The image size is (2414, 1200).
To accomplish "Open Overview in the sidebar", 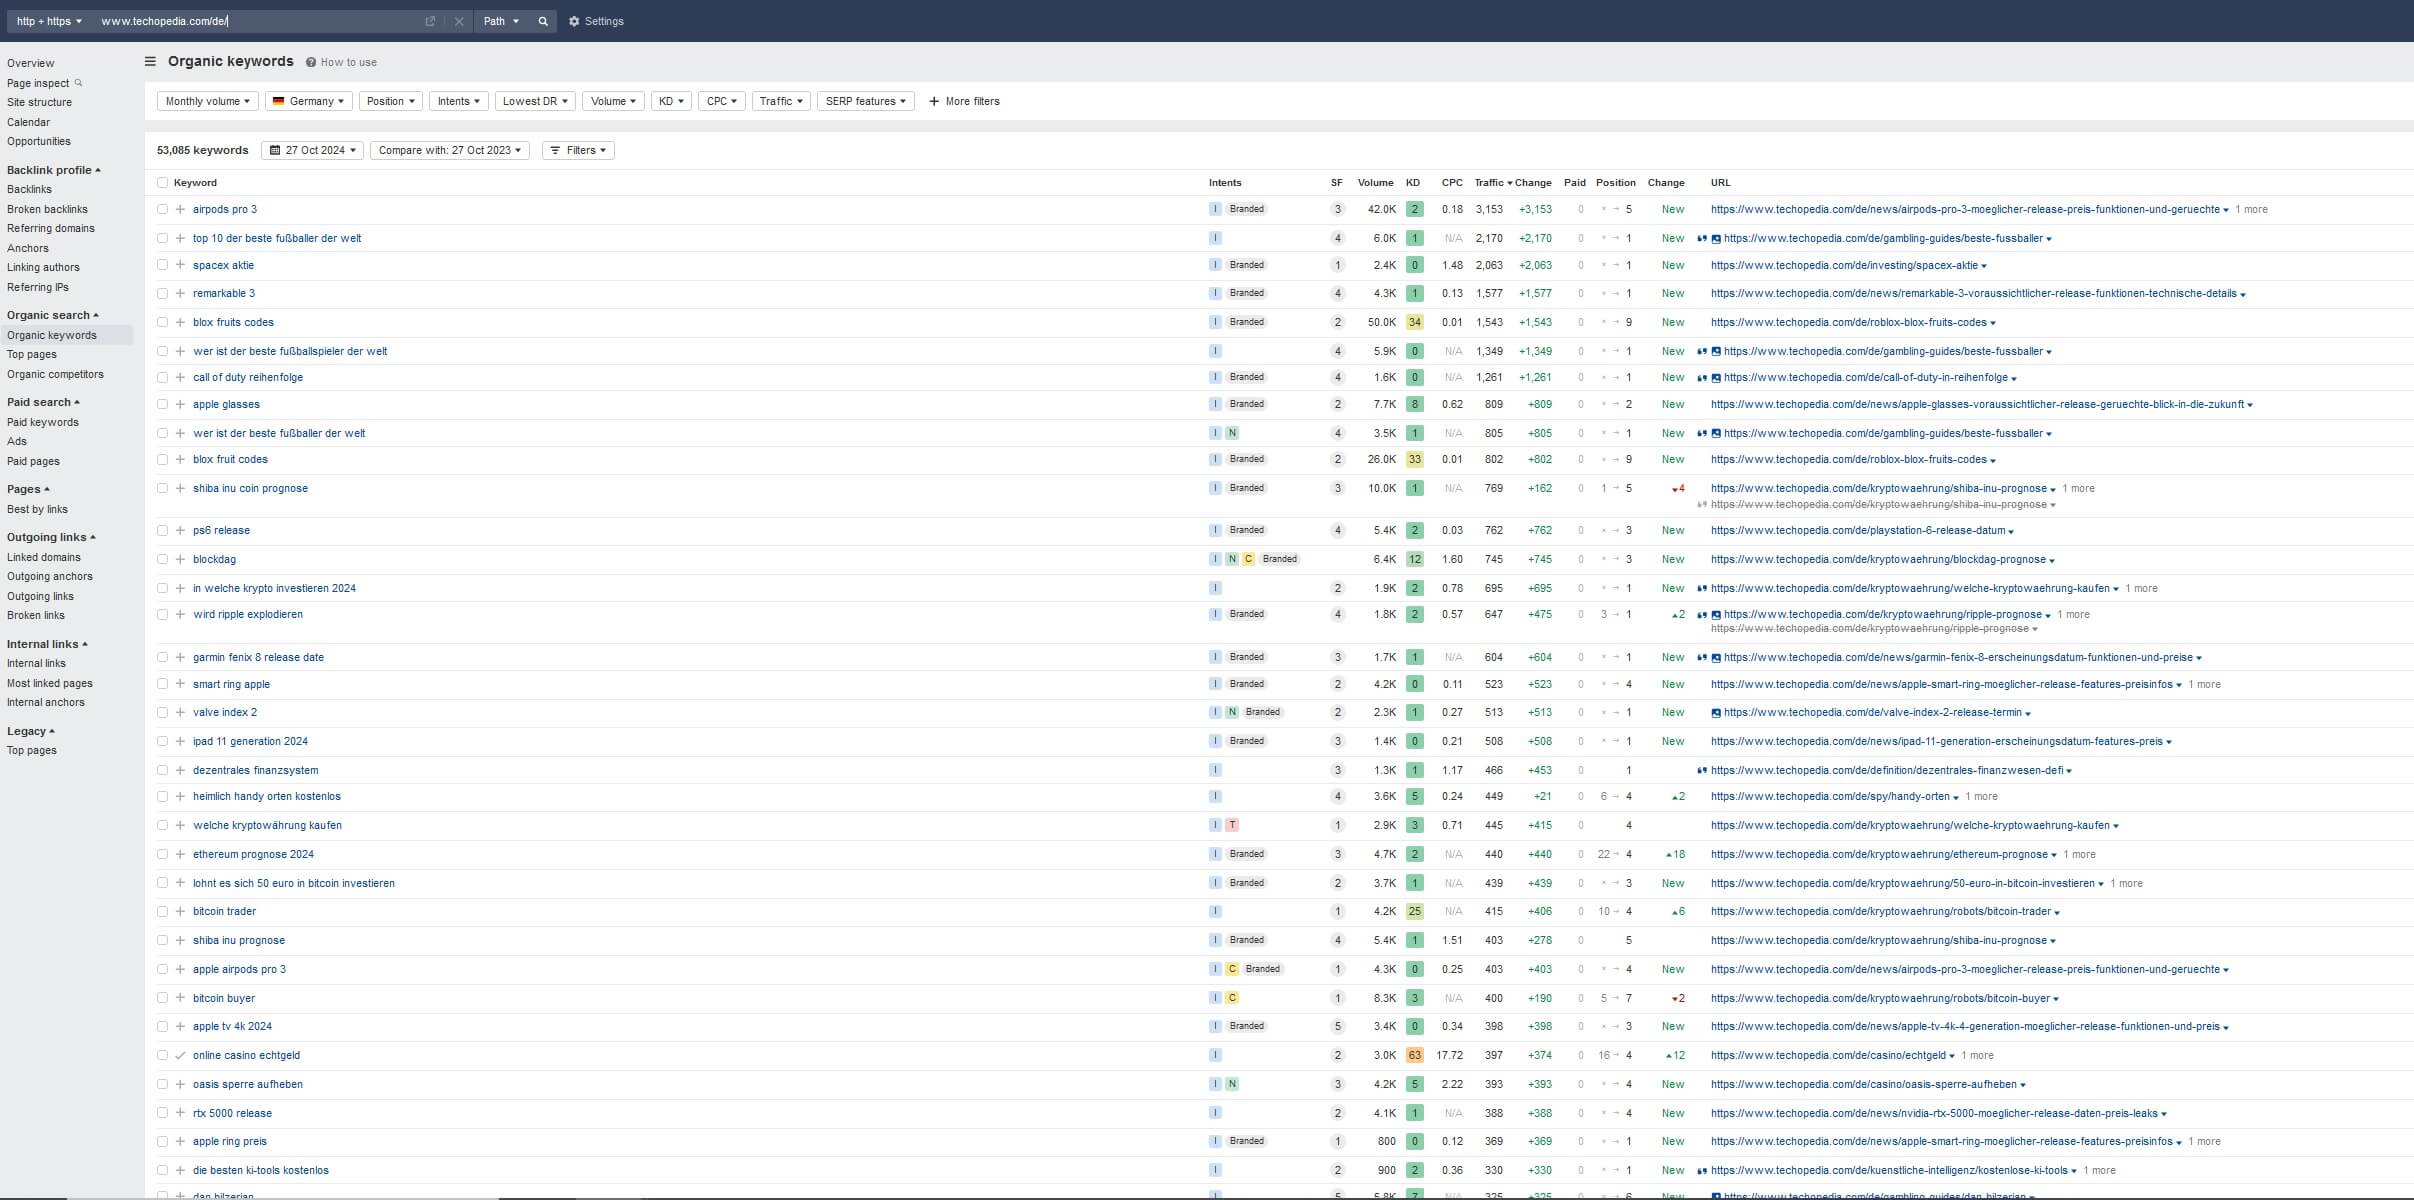I will [x=31, y=63].
